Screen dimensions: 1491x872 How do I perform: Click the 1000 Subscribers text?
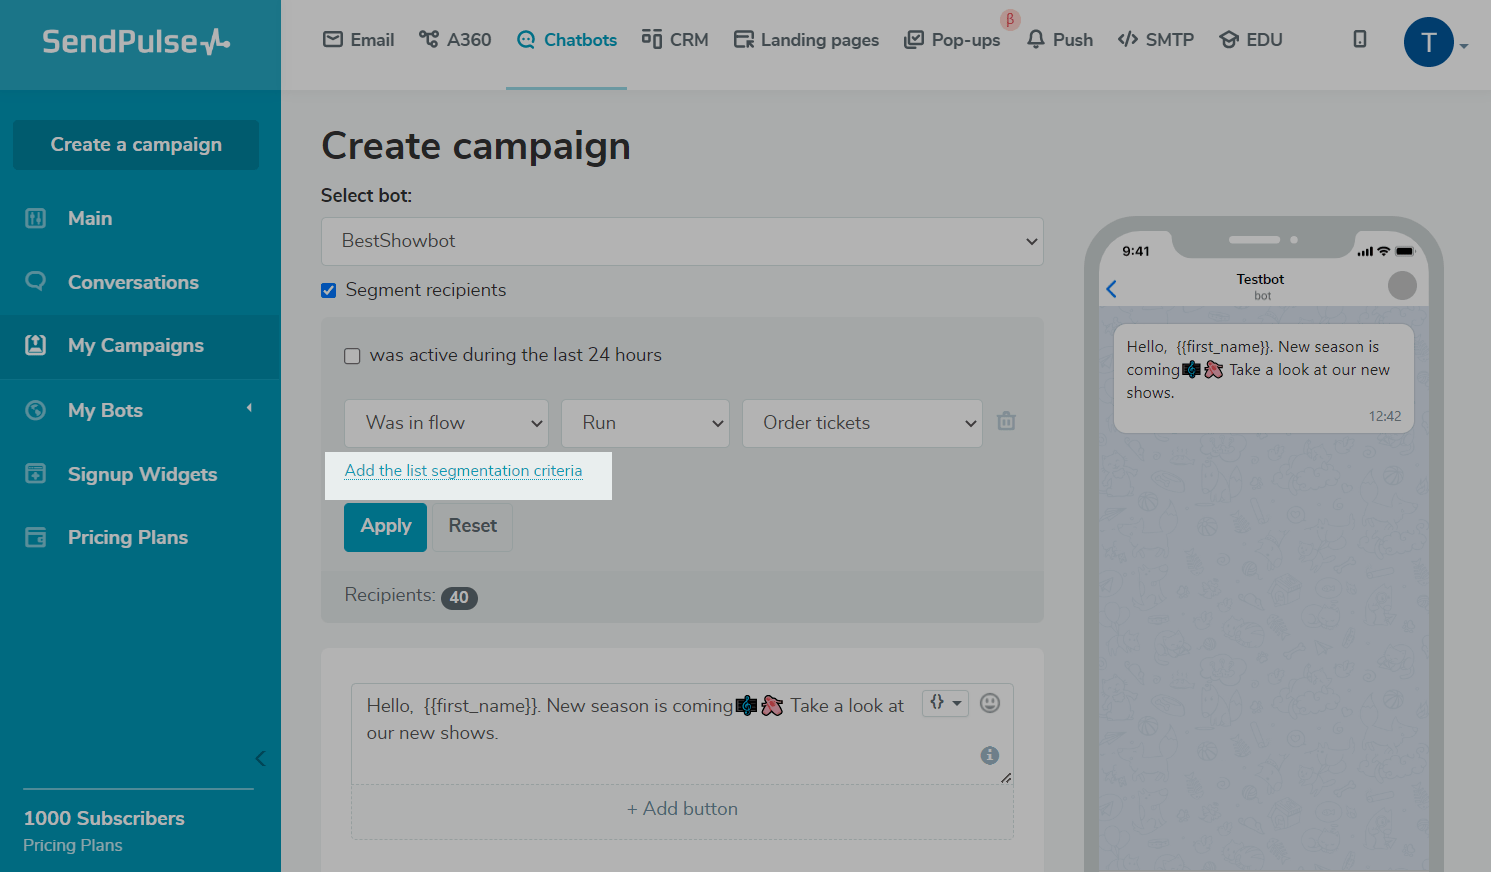tap(104, 819)
